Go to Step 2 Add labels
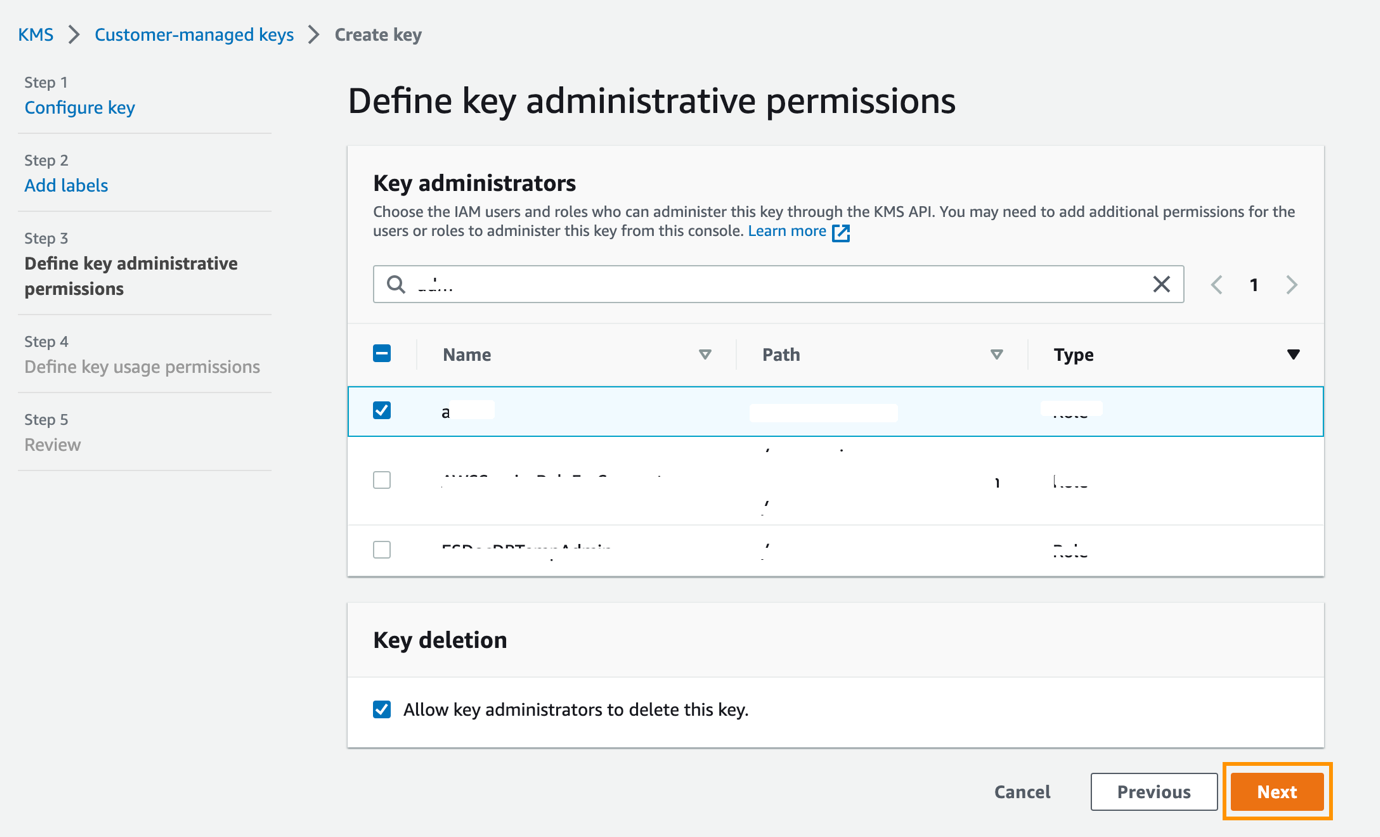Screen dimensions: 1380x837 click(x=66, y=185)
